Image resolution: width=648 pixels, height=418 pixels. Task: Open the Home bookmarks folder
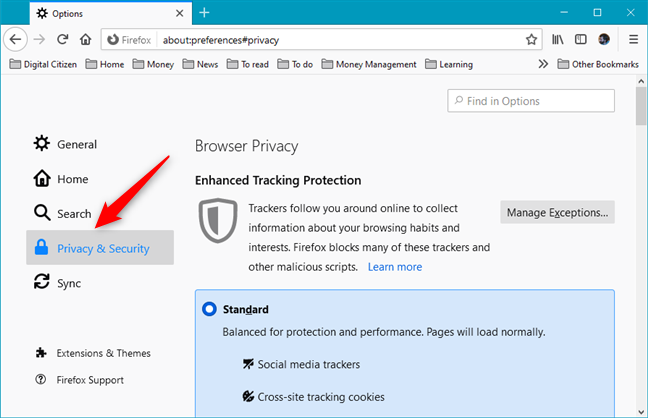click(105, 64)
